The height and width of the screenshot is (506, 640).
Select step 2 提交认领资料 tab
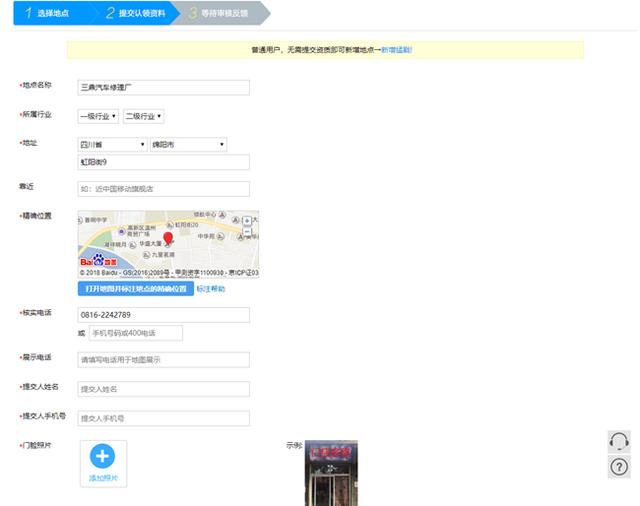137,13
